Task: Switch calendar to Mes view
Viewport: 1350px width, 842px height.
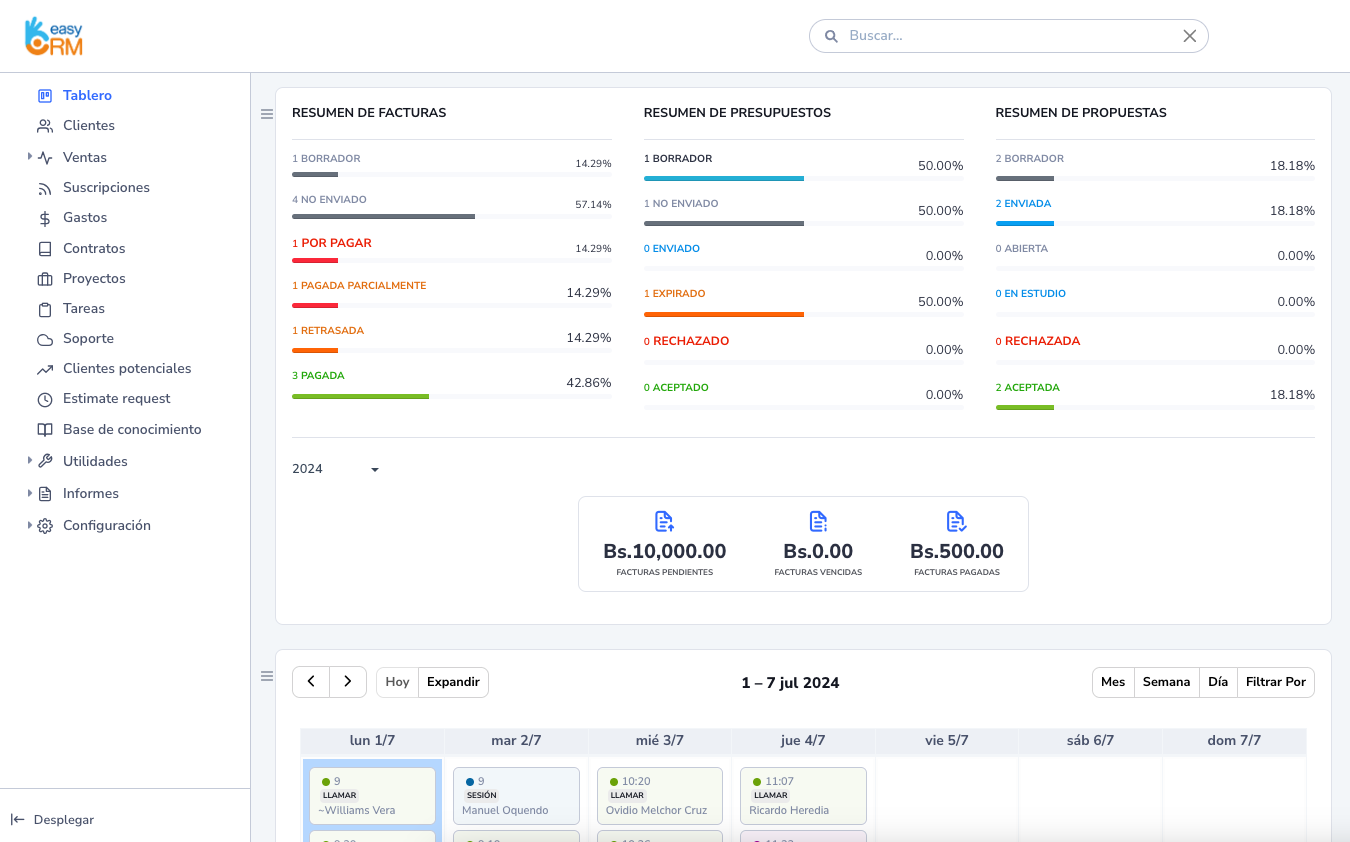Action: click(1113, 682)
